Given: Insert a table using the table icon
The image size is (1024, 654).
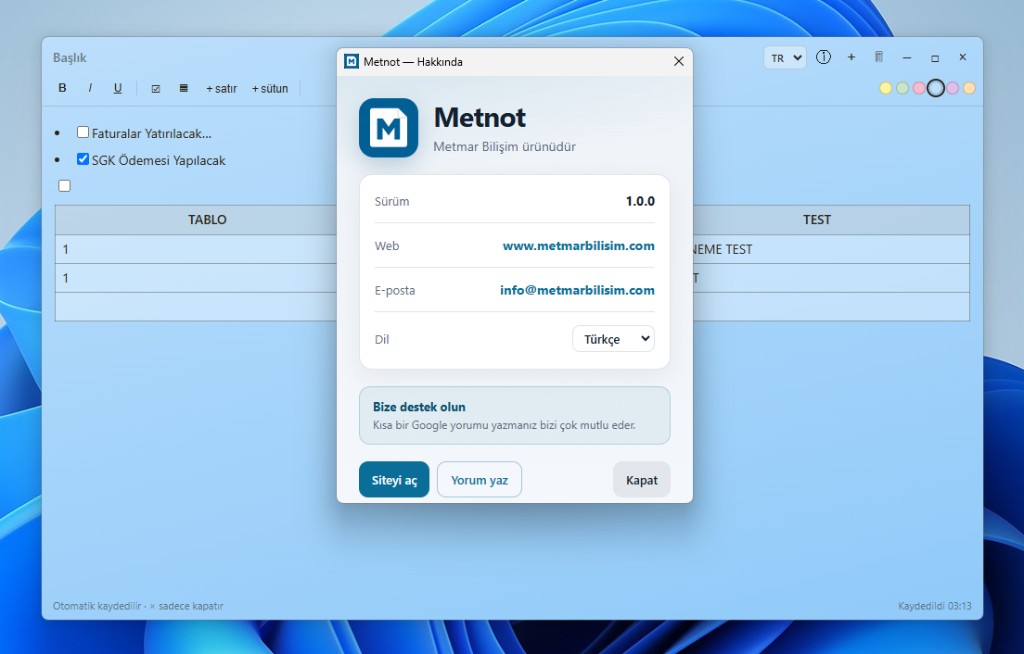Looking at the screenshot, I should click(x=184, y=88).
